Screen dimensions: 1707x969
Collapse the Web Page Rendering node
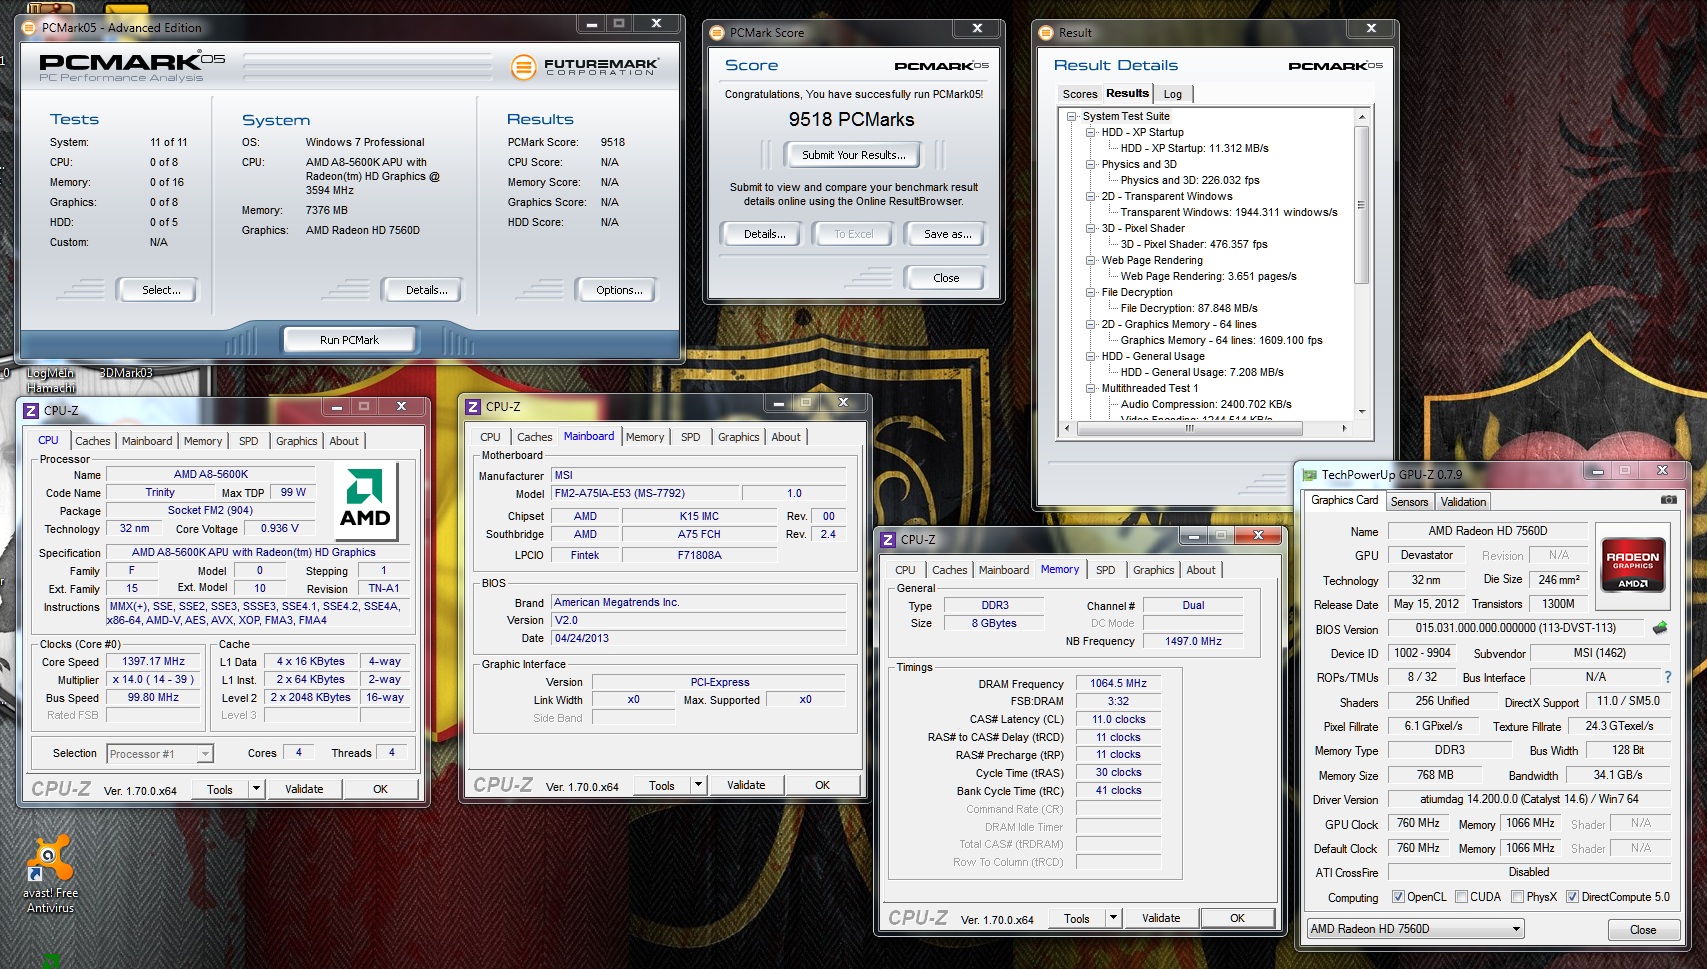1091,260
